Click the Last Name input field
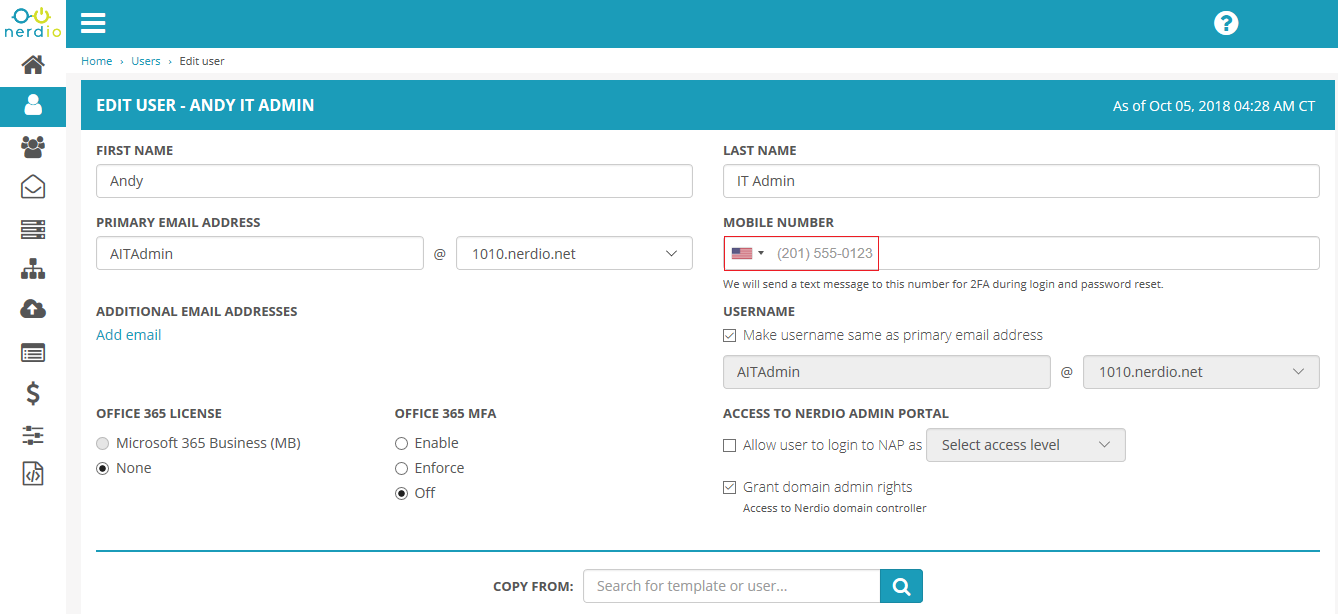This screenshot has height=614, width=1338. [1021, 181]
